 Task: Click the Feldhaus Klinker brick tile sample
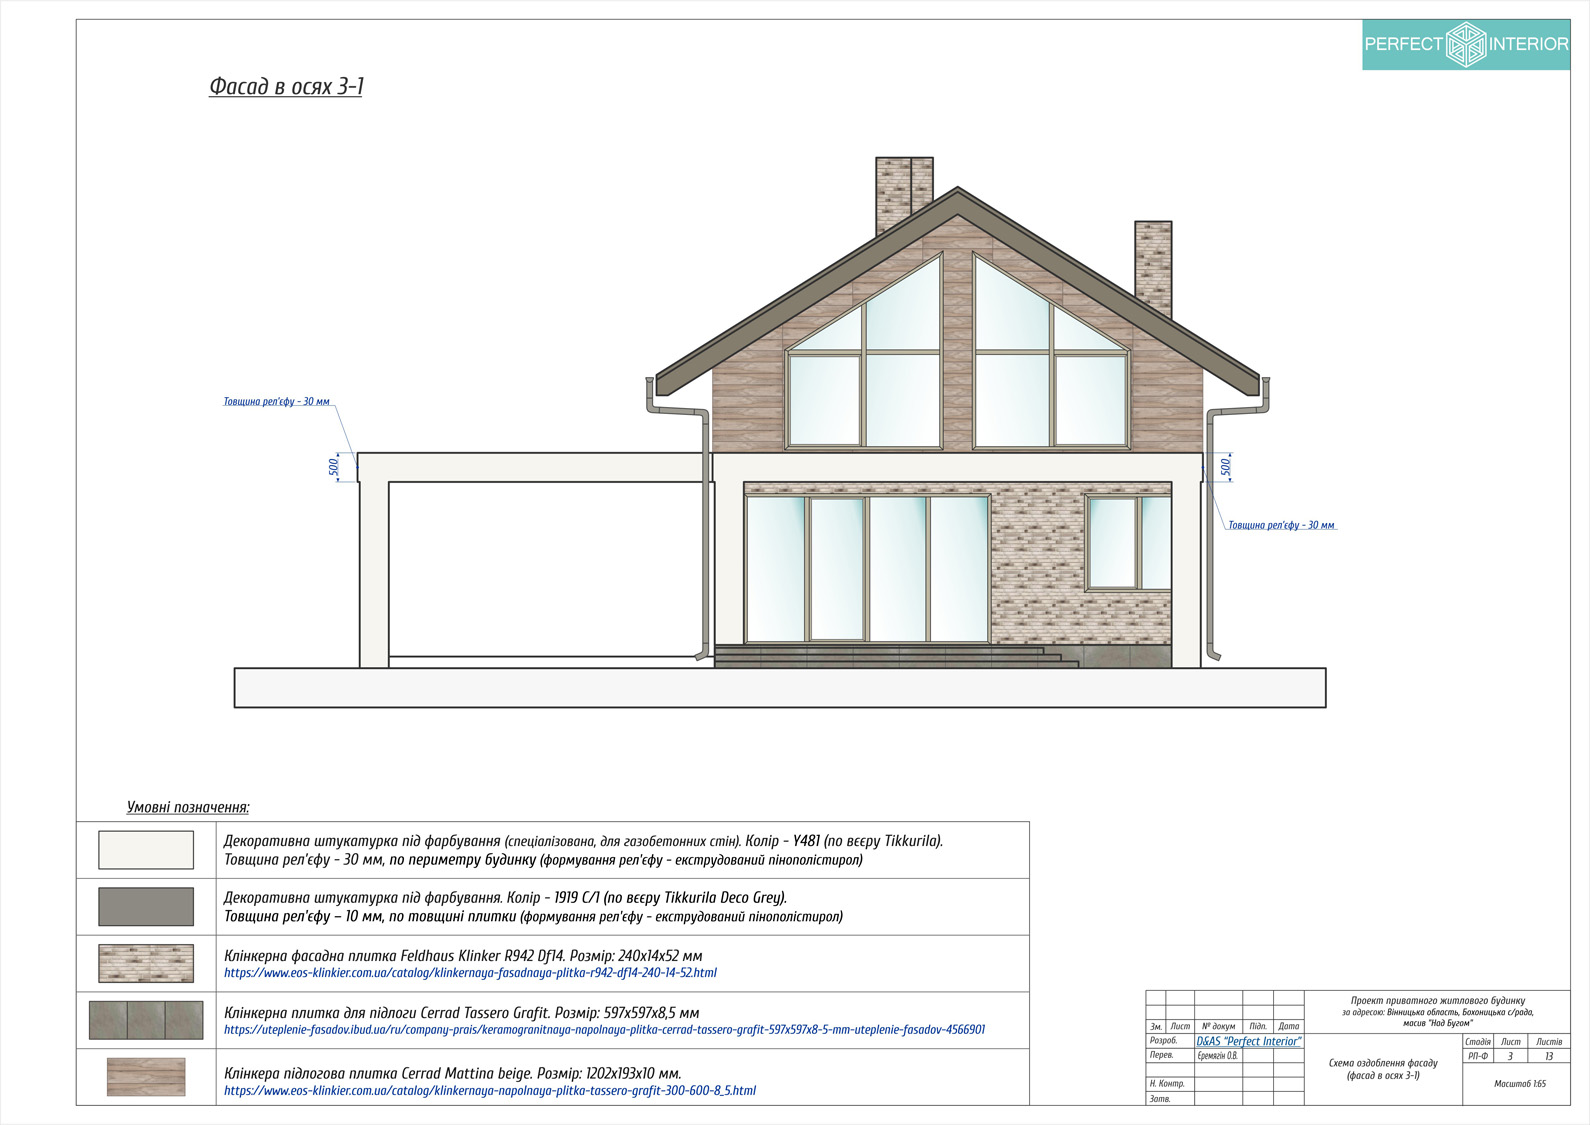coord(146,963)
